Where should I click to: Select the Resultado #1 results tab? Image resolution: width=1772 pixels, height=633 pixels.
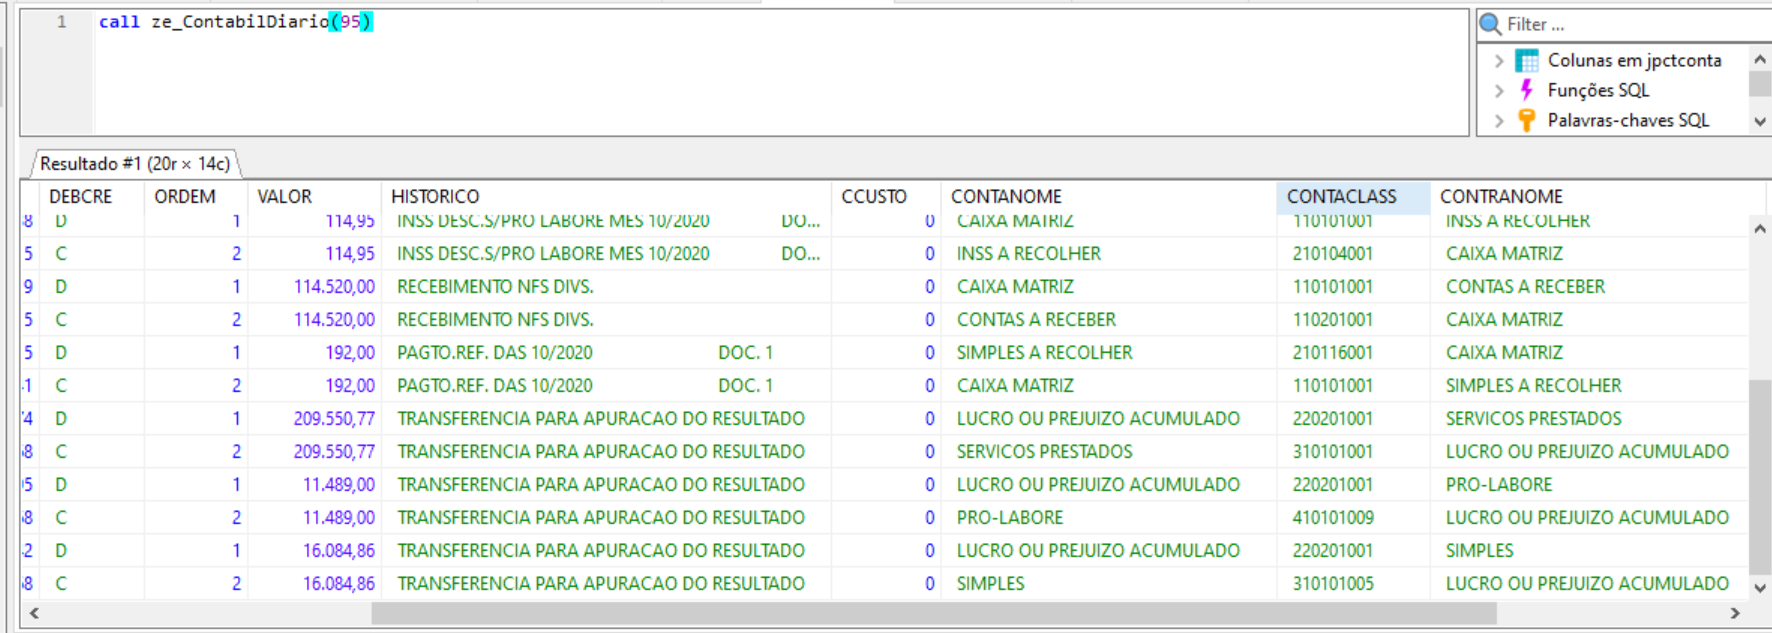click(x=135, y=163)
